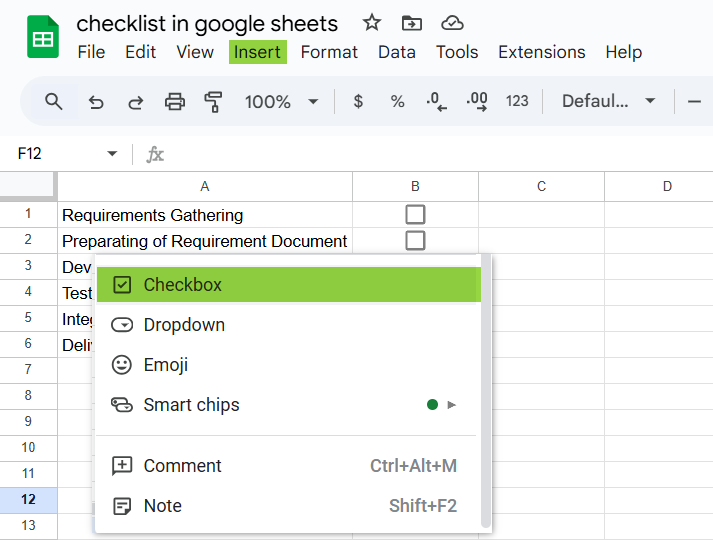Click the formula bar input area

click(x=437, y=154)
